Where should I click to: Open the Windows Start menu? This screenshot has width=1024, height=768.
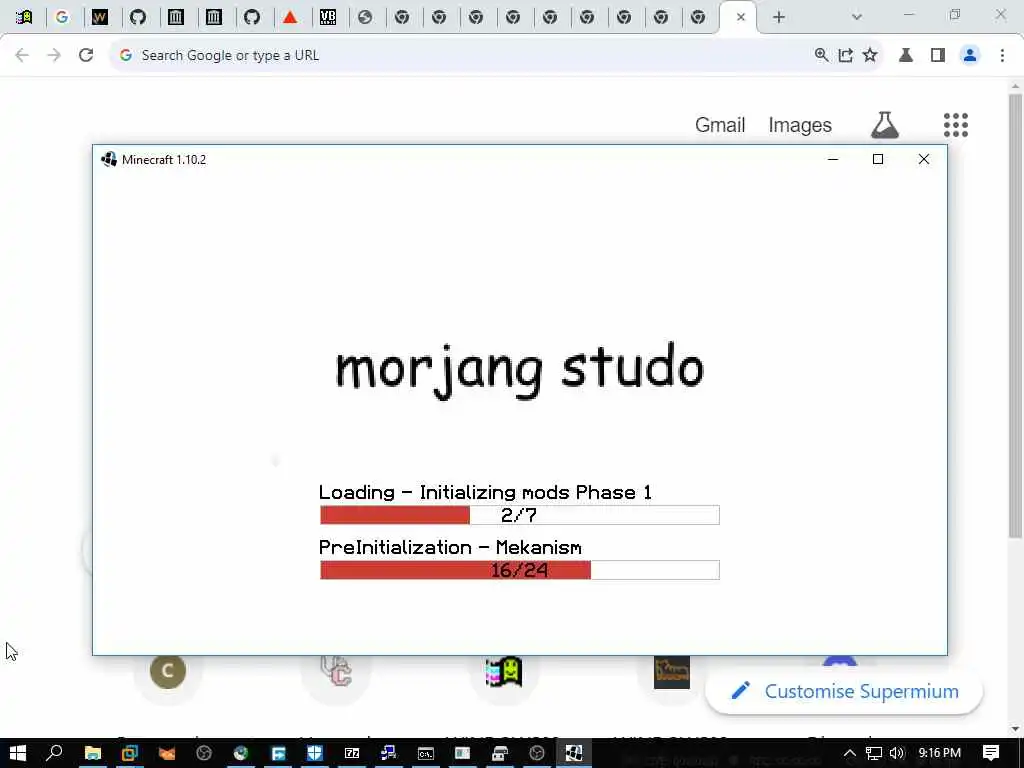pos(18,753)
